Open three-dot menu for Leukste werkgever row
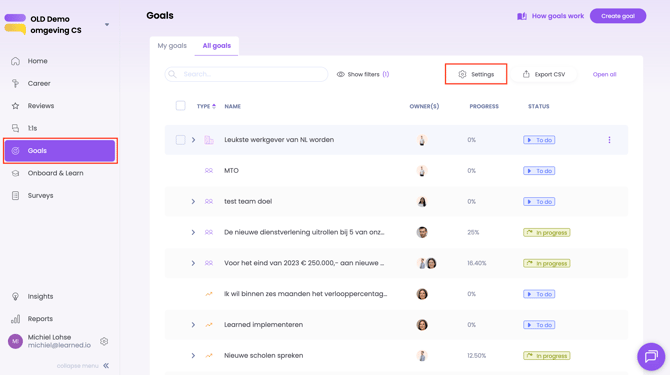Screen dimensions: 670x375 tap(609, 140)
